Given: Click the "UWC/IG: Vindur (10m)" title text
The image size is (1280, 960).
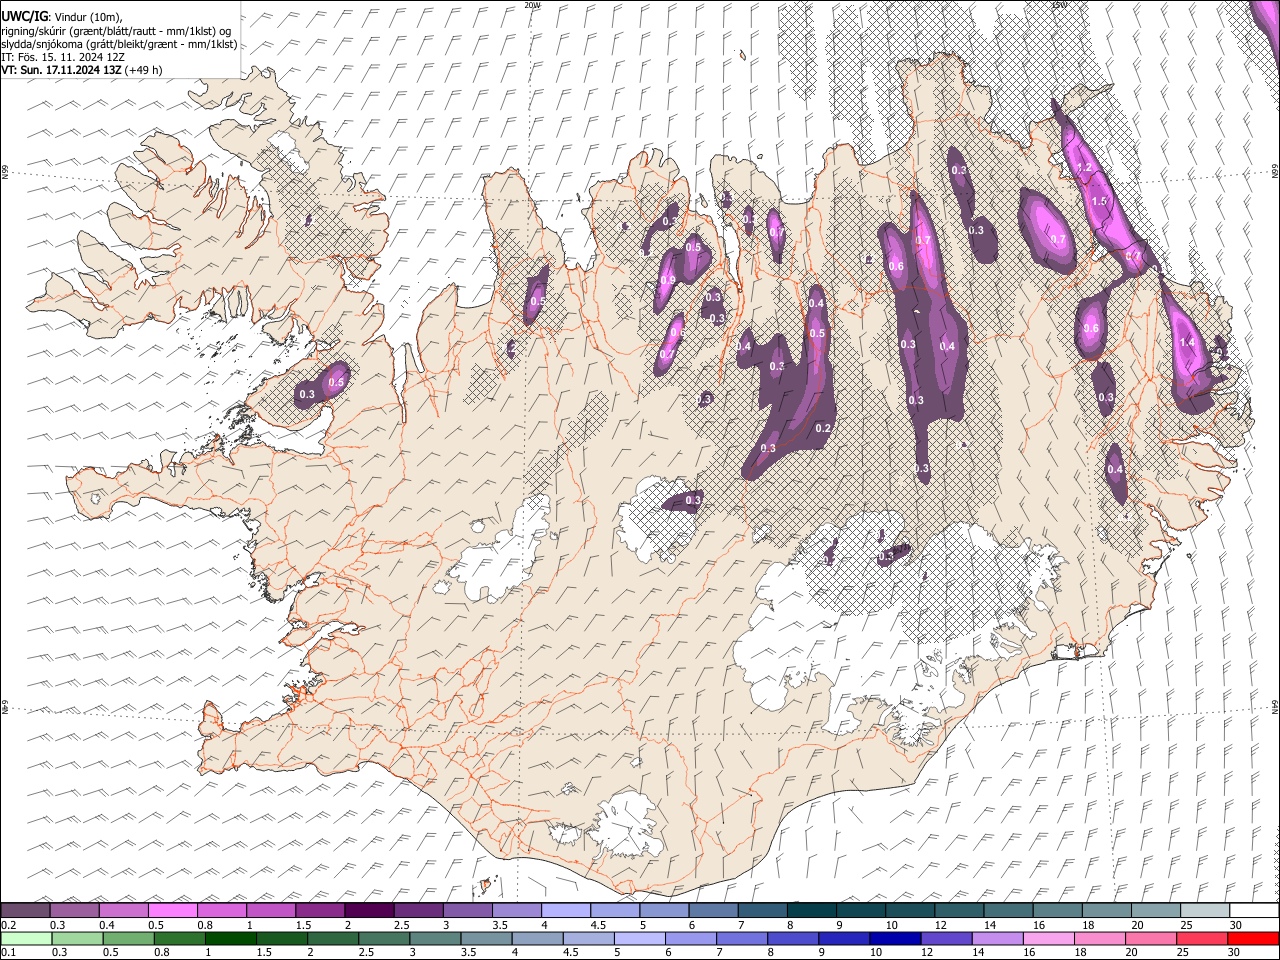Looking at the screenshot, I should [x=62, y=17].
